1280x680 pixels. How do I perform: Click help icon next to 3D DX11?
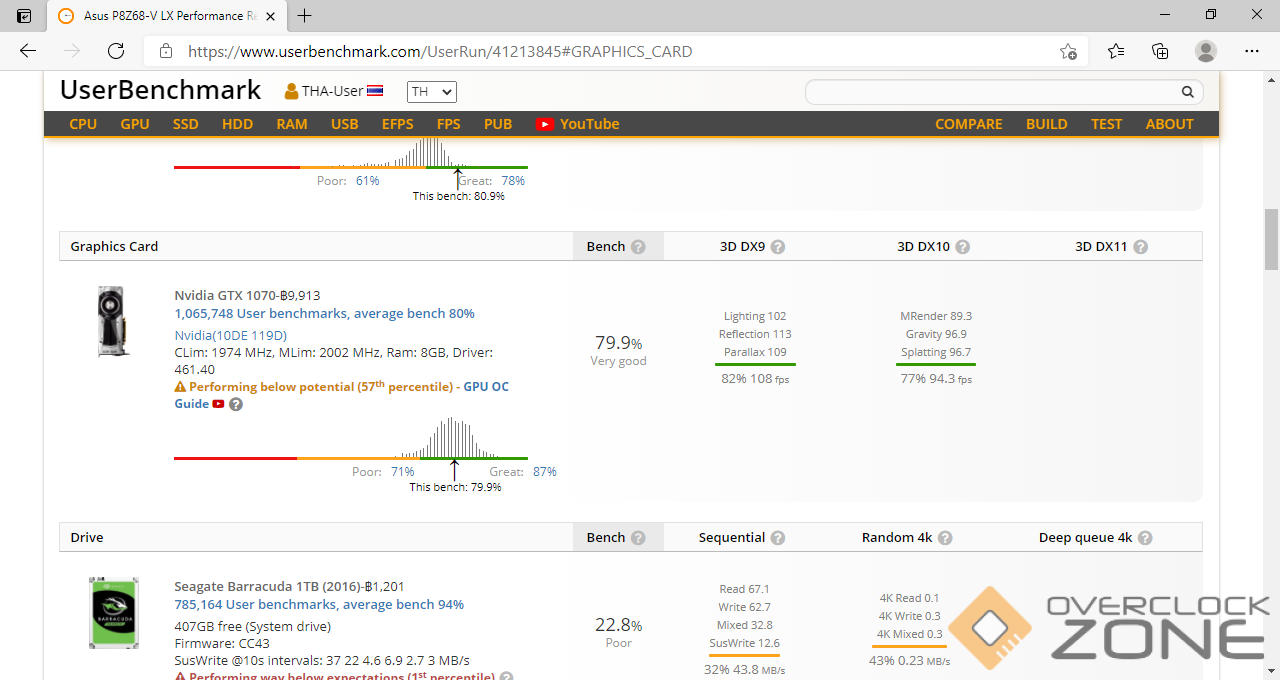tap(1141, 247)
